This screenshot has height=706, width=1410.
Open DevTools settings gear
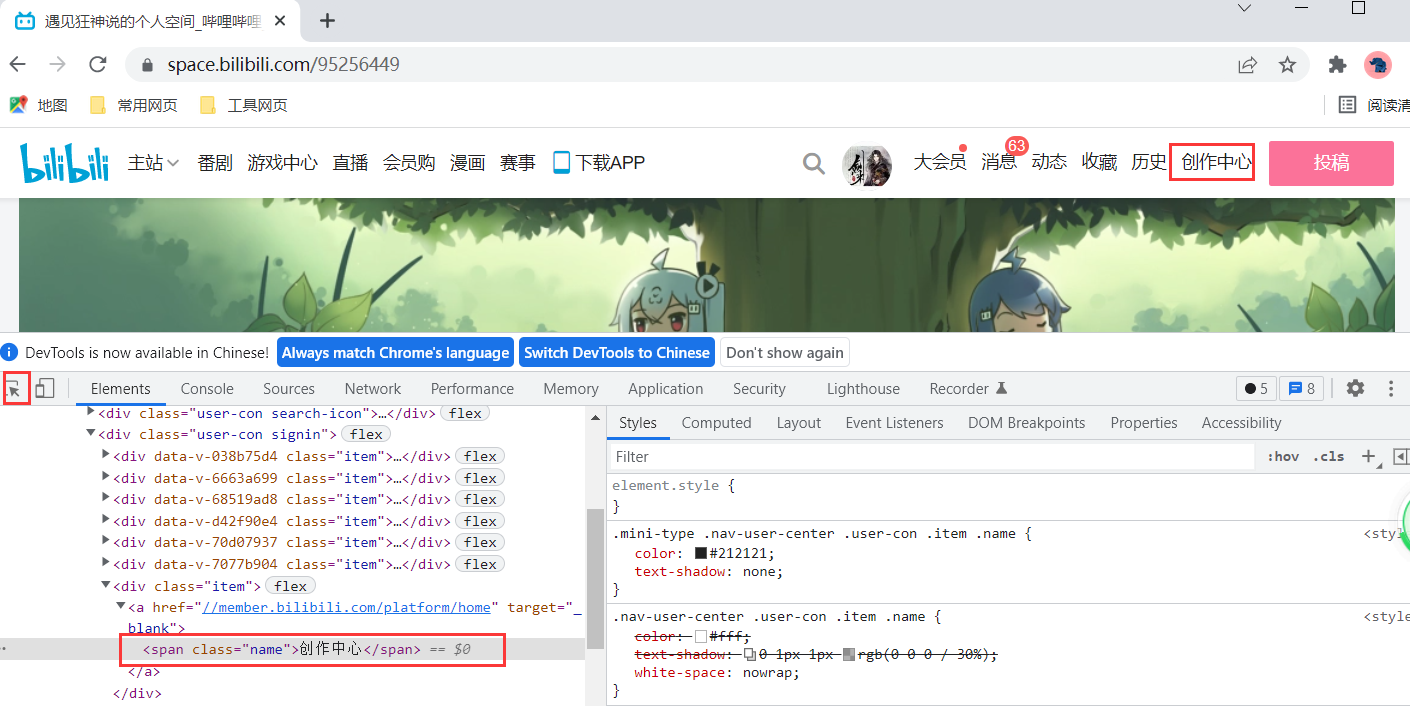point(1355,388)
